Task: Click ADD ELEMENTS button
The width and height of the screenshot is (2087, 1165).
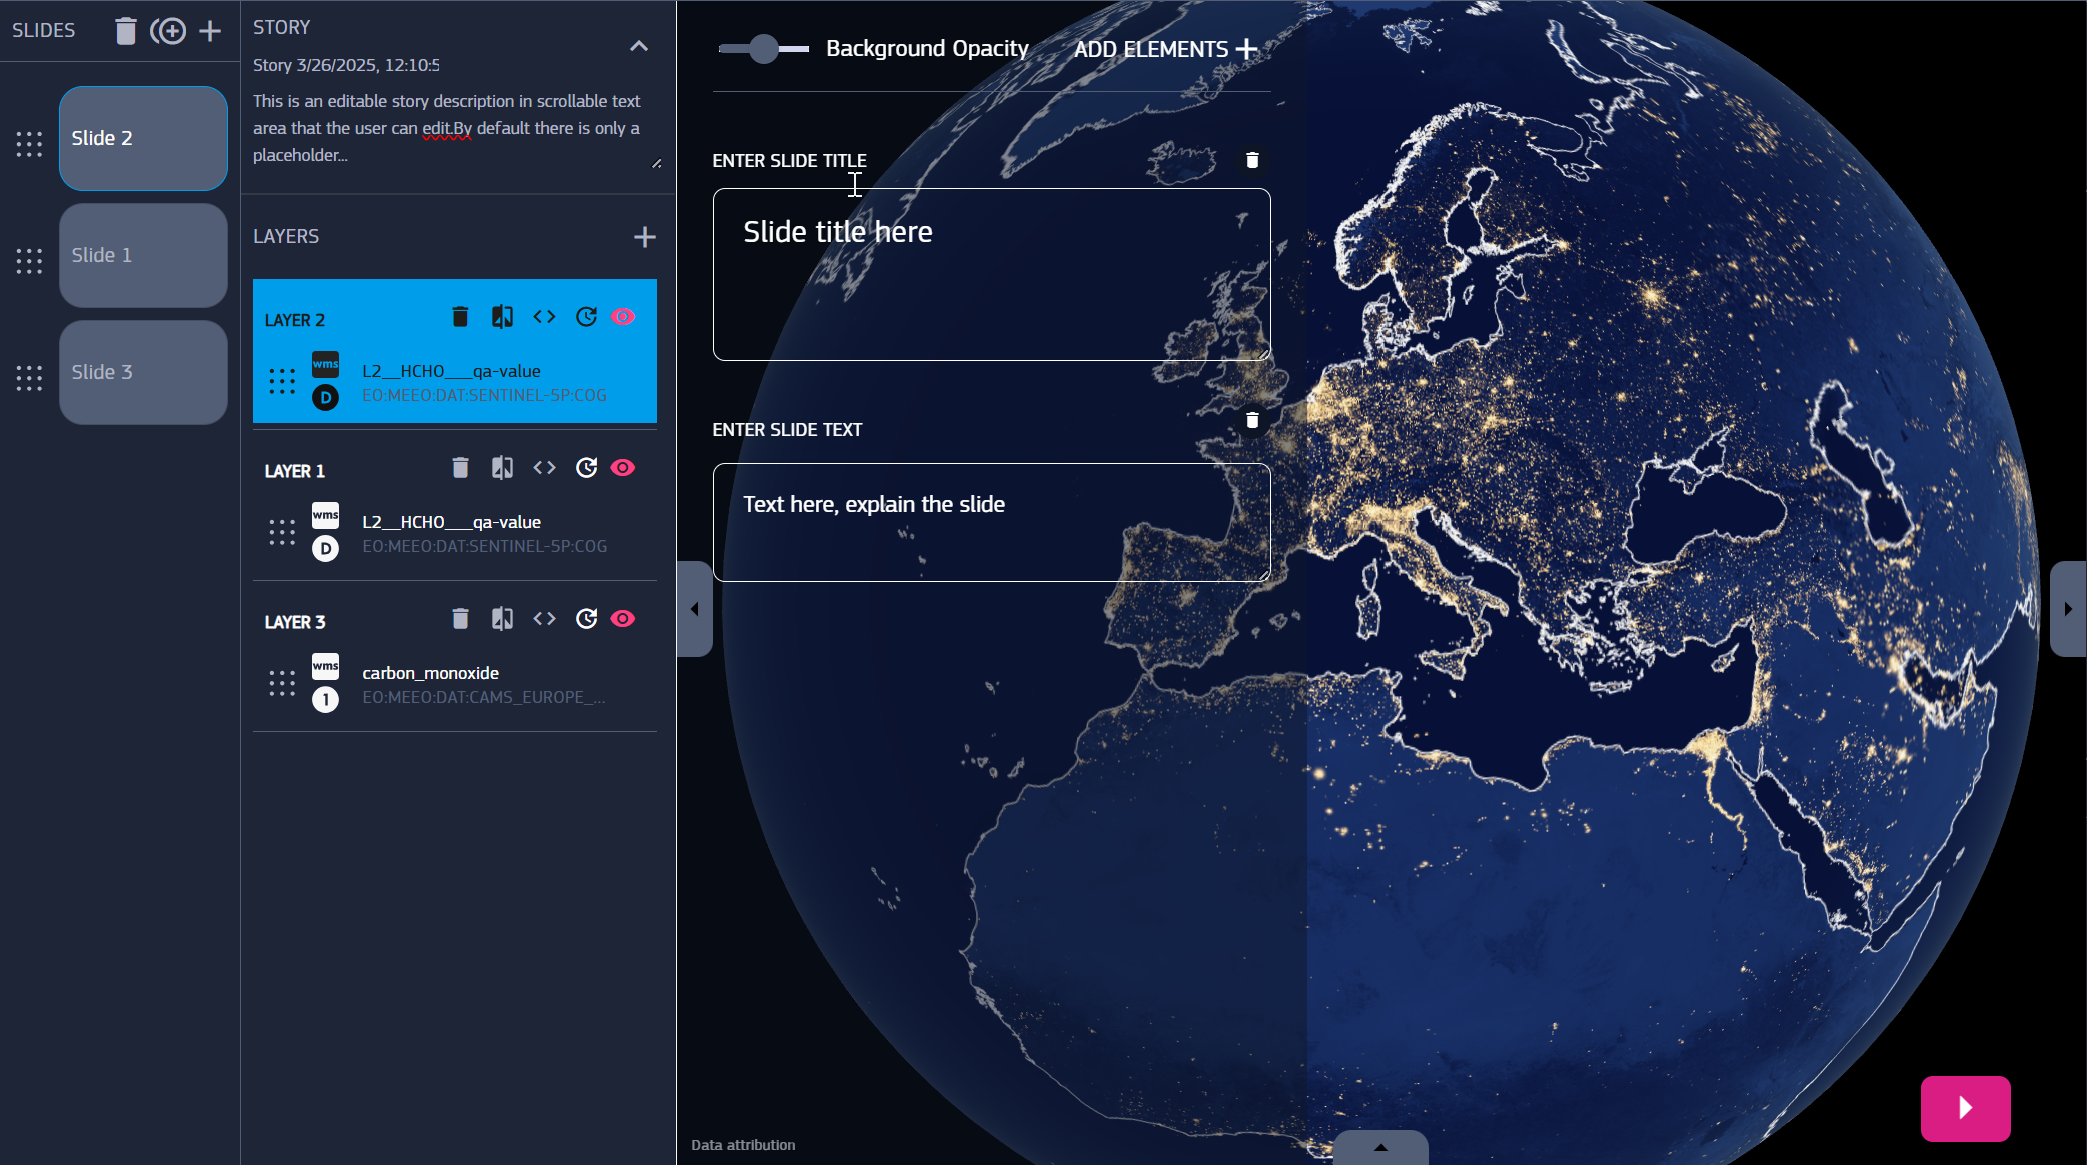Action: click(x=1165, y=49)
